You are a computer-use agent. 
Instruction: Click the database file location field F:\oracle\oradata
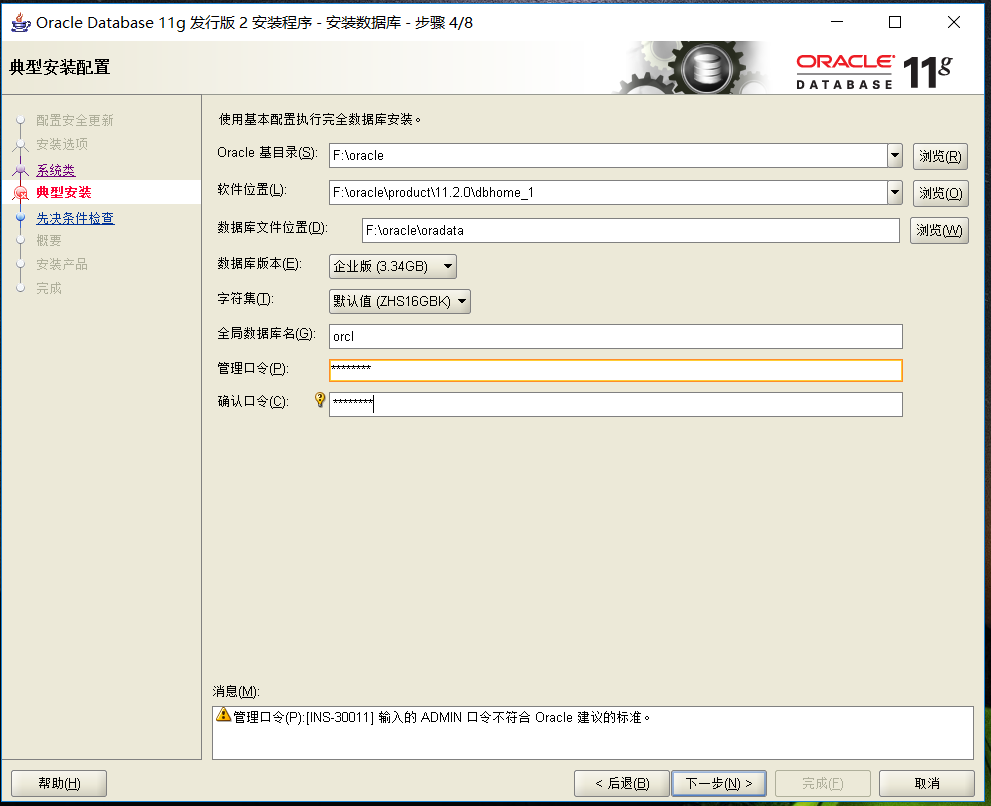tap(631, 230)
